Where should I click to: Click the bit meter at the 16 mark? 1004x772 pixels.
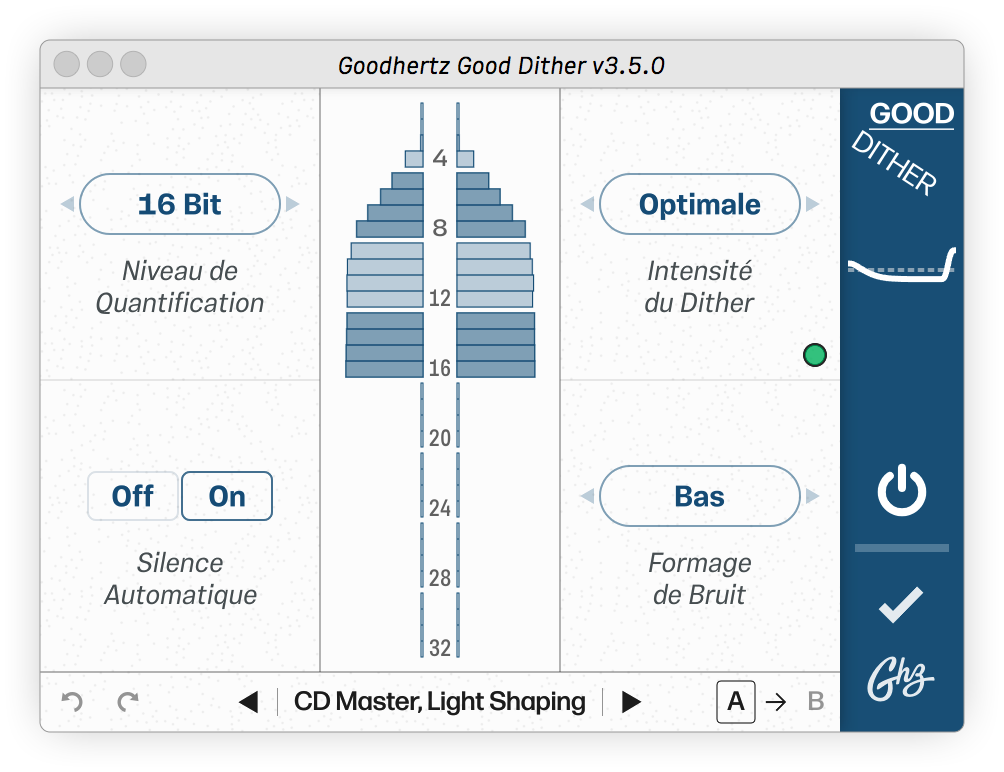click(440, 369)
